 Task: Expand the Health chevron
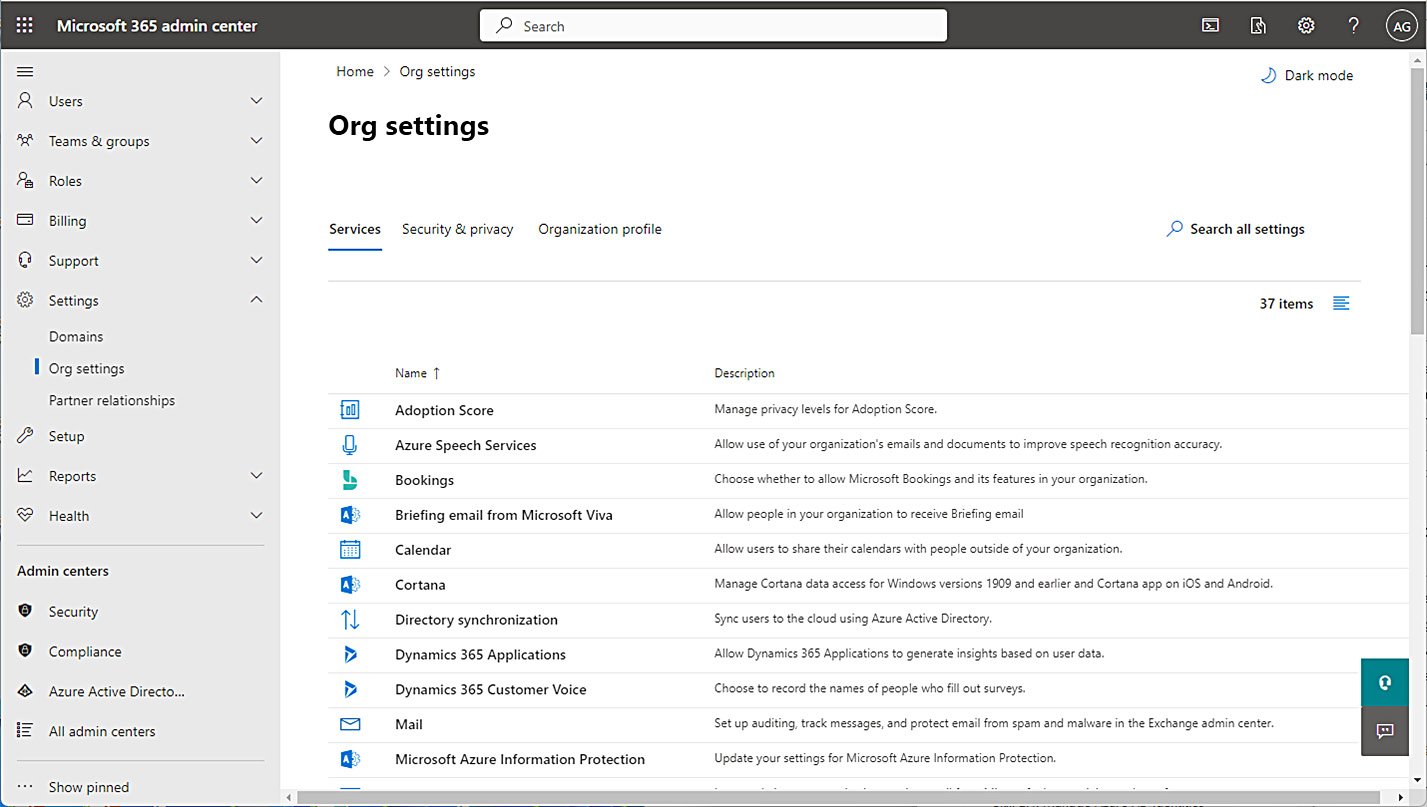click(256, 516)
